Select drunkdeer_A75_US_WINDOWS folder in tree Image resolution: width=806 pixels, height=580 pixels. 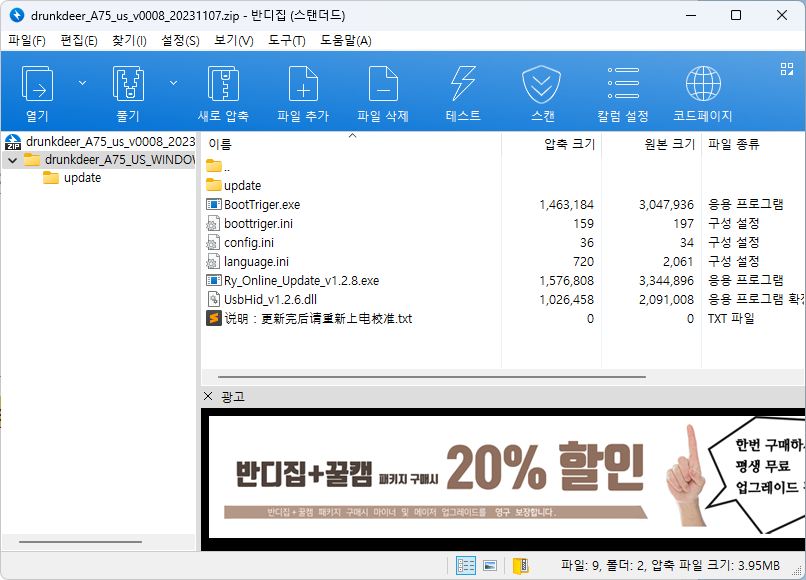[x=109, y=160]
